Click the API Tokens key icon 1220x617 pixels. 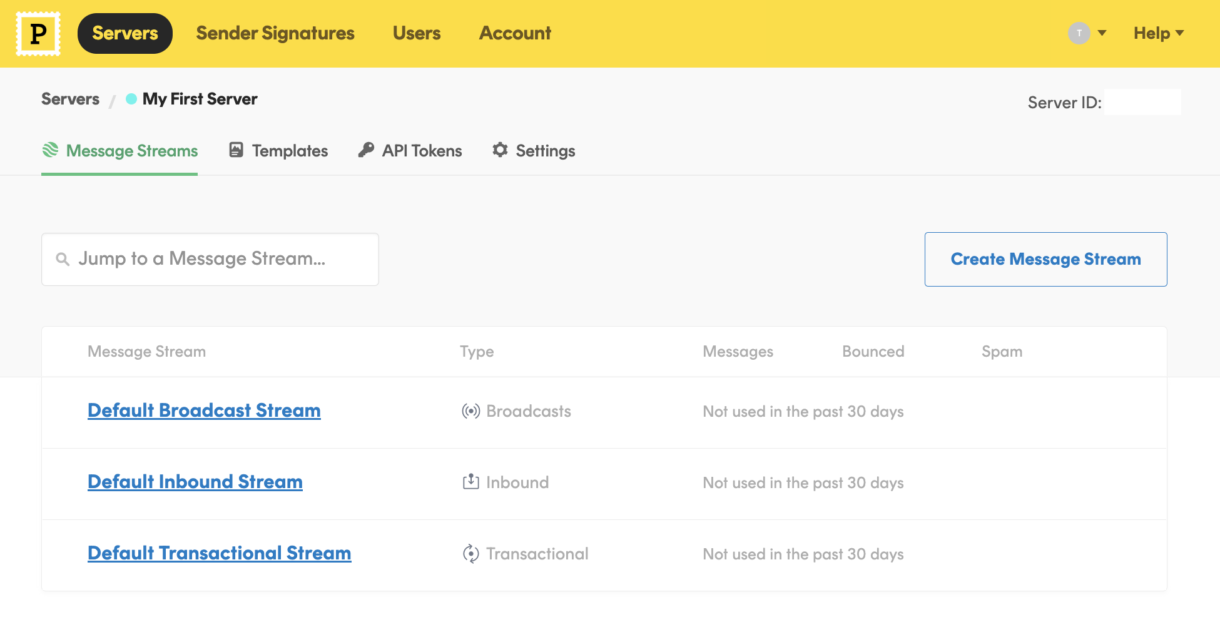(366, 151)
